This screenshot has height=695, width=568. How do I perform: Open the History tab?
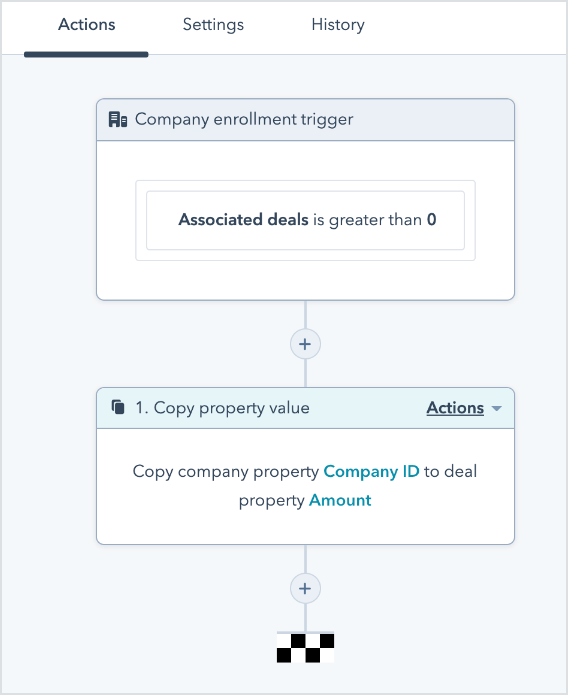pyautogui.click(x=338, y=25)
